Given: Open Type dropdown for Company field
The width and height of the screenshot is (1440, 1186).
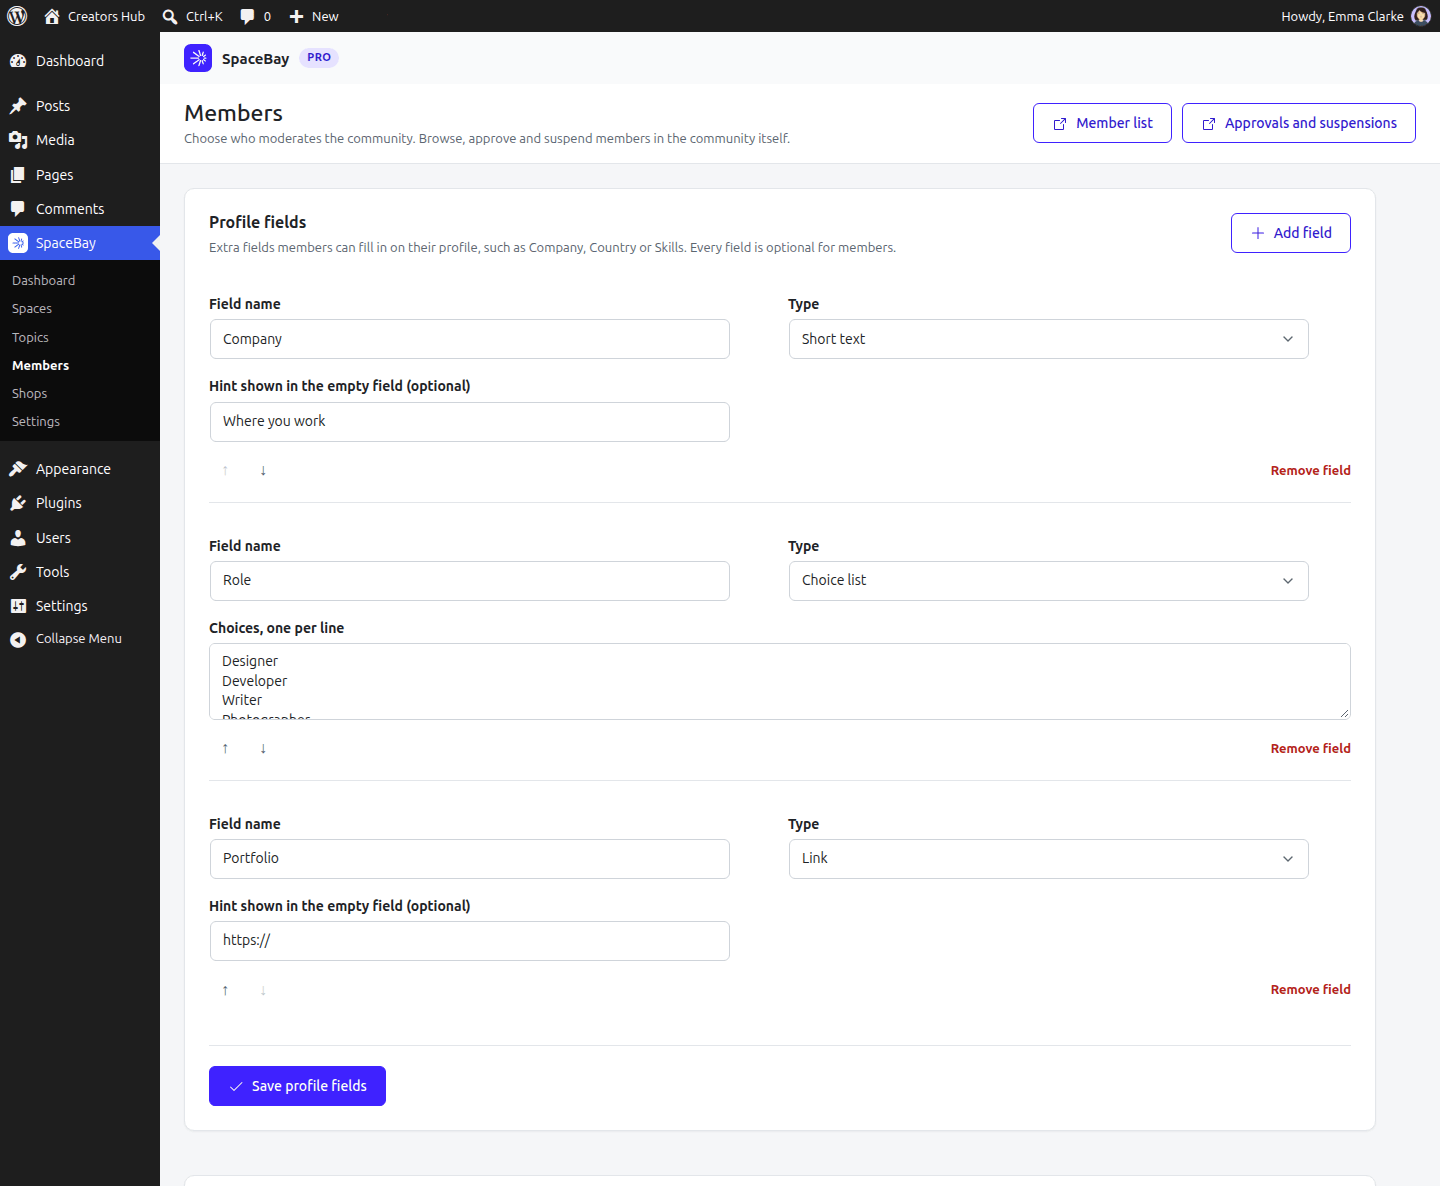Looking at the screenshot, I should [1048, 339].
